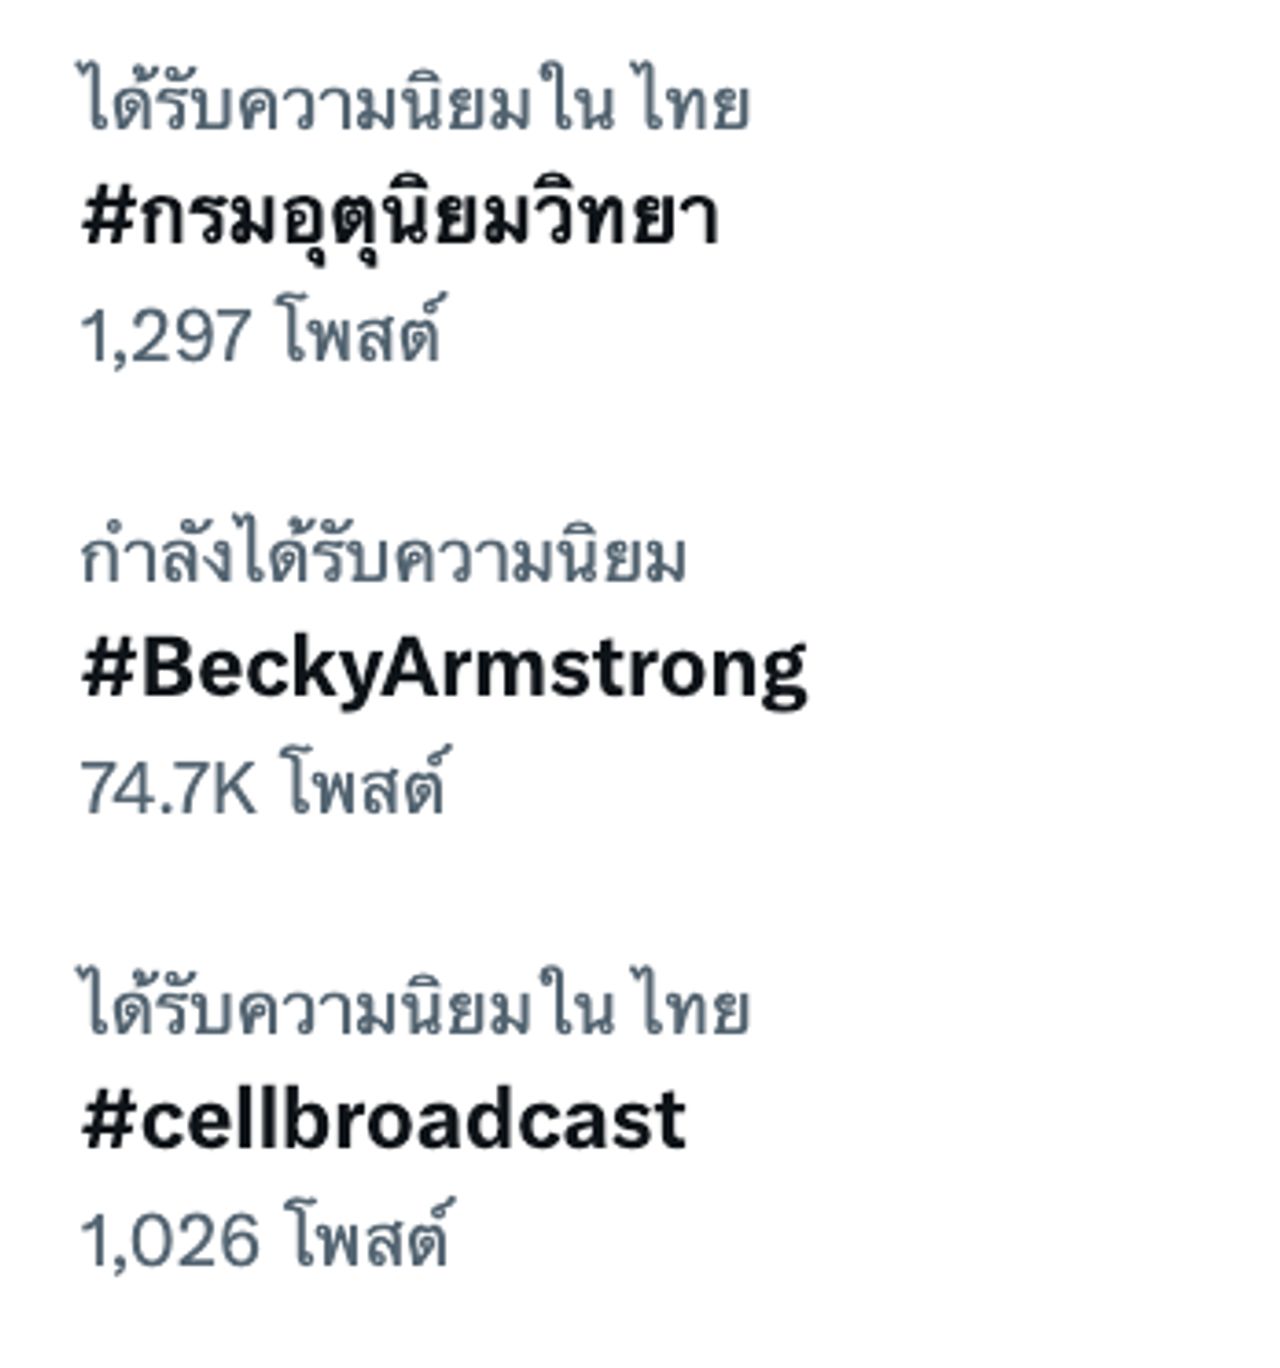Click the word โพสต์ next to 74.7K
The image size is (1280, 1368).
362,784
